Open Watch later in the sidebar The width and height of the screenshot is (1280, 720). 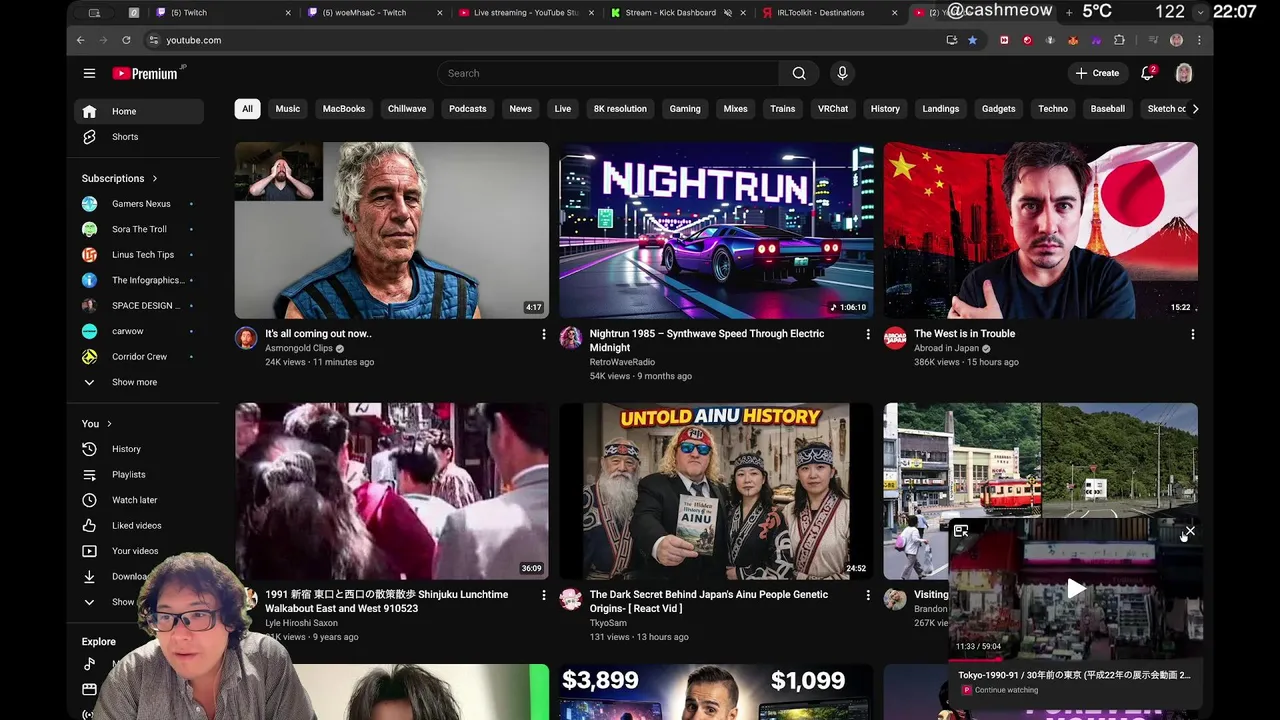pyautogui.click(x=139, y=500)
